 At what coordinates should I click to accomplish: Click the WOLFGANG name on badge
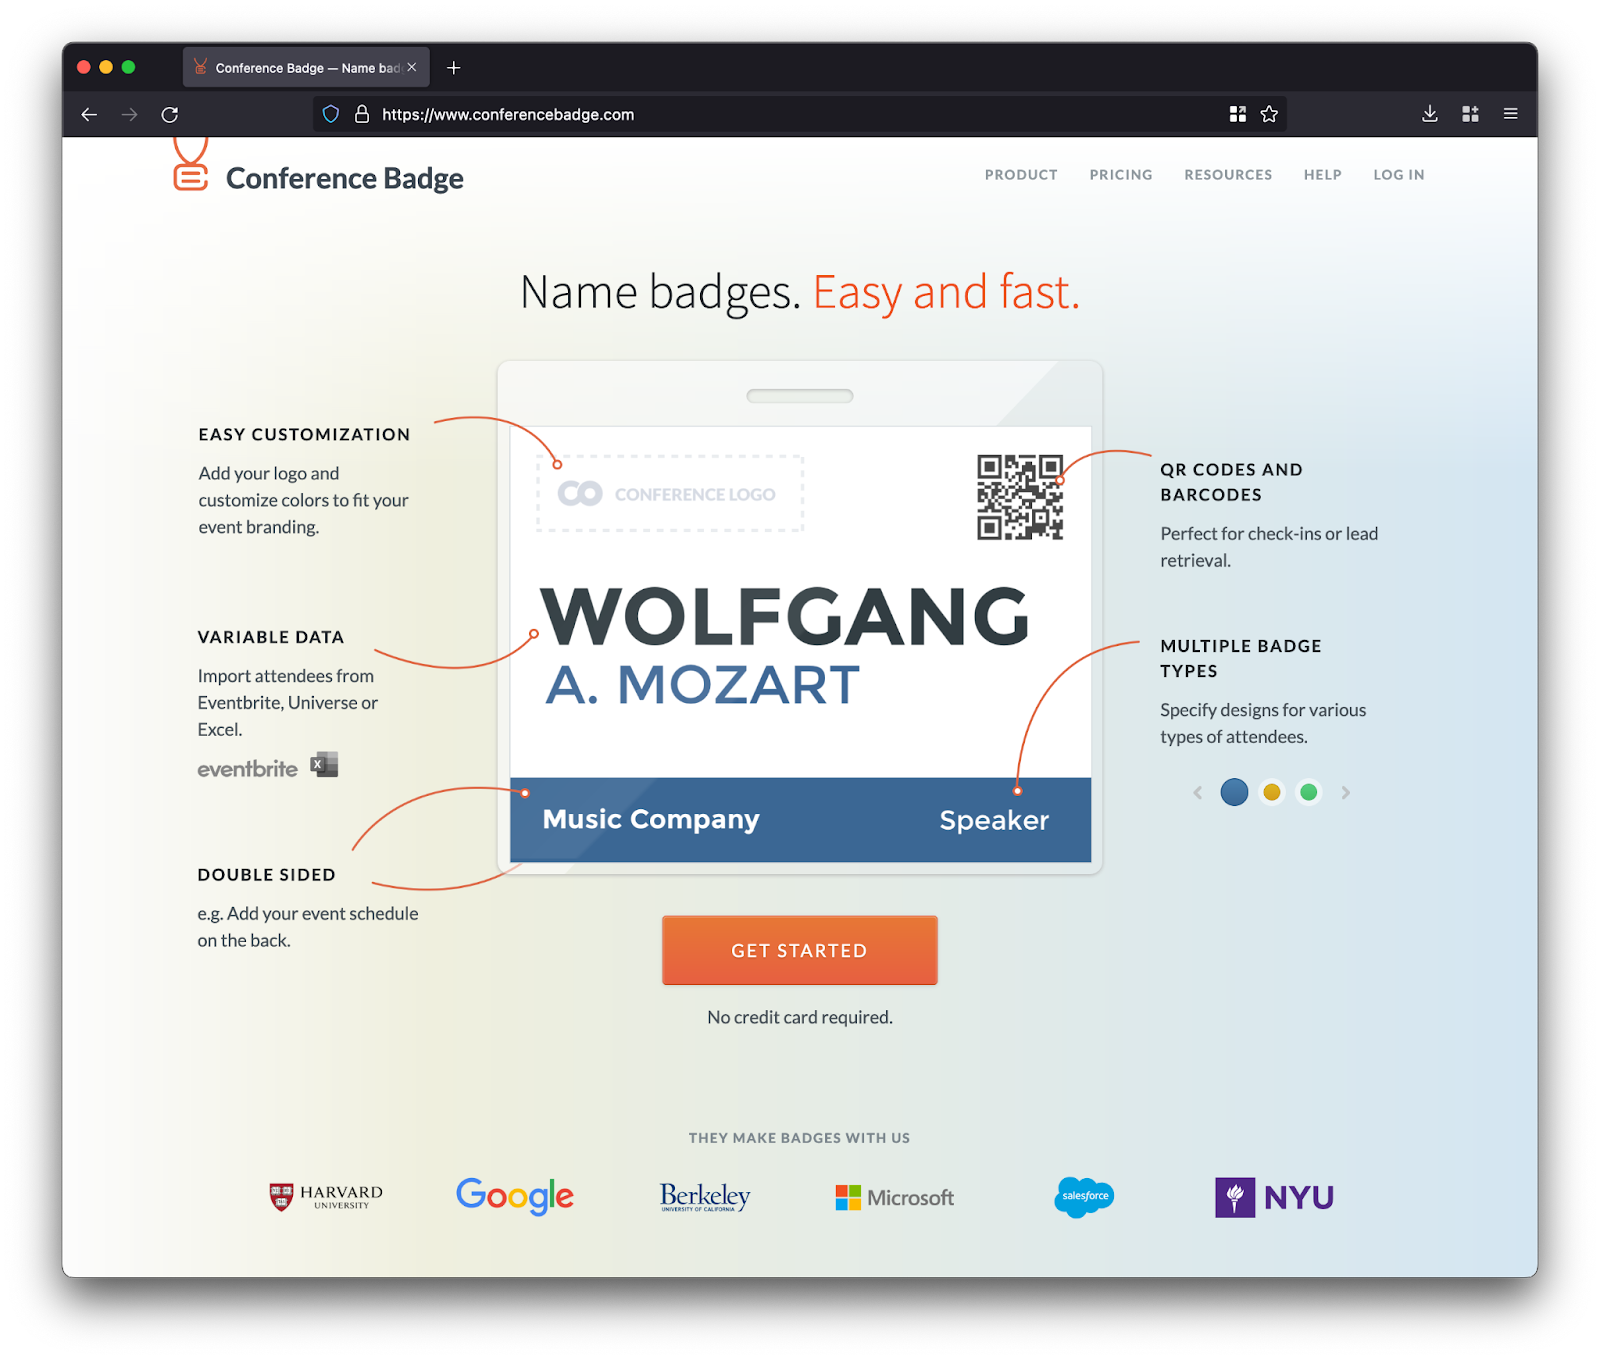(x=785, y=617)
